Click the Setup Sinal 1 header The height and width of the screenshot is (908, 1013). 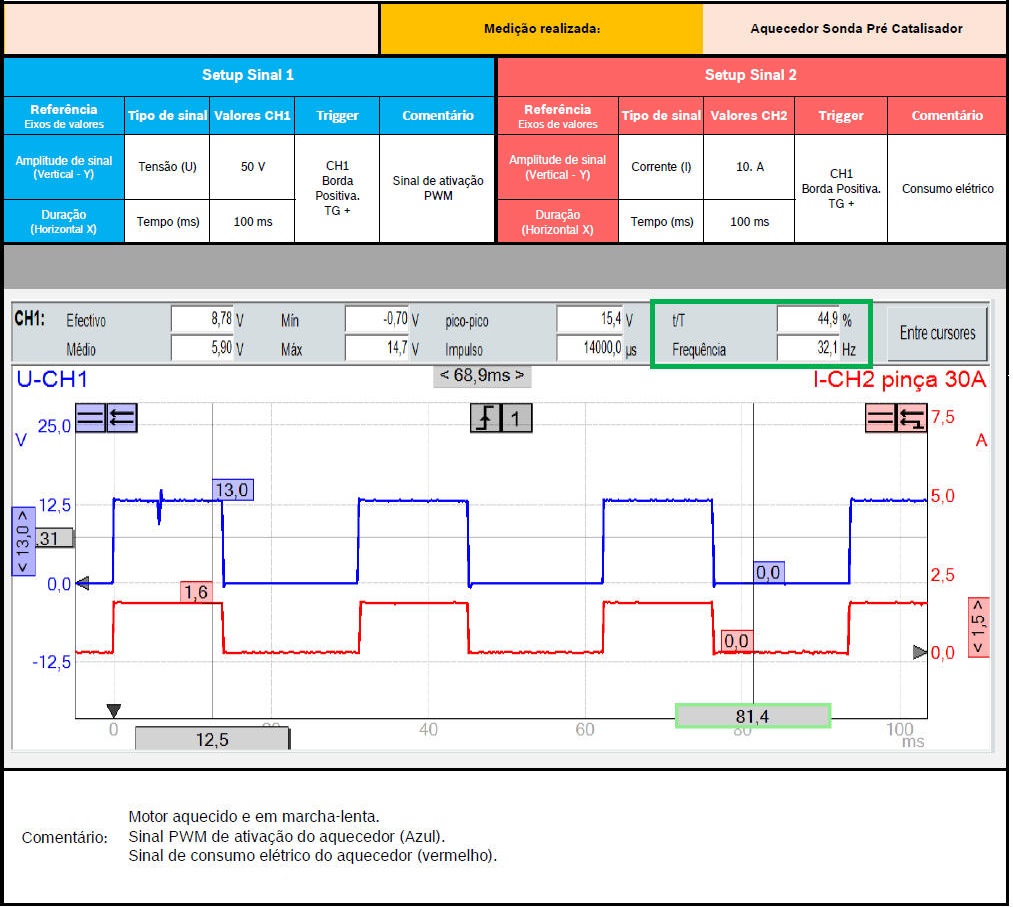[248, 75]
